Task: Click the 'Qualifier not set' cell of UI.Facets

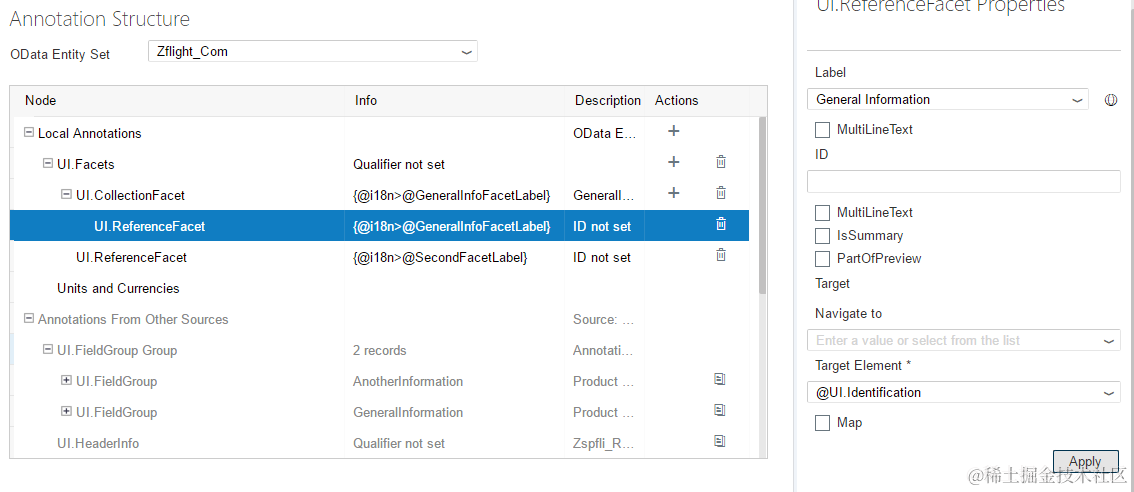Action: 399,164
